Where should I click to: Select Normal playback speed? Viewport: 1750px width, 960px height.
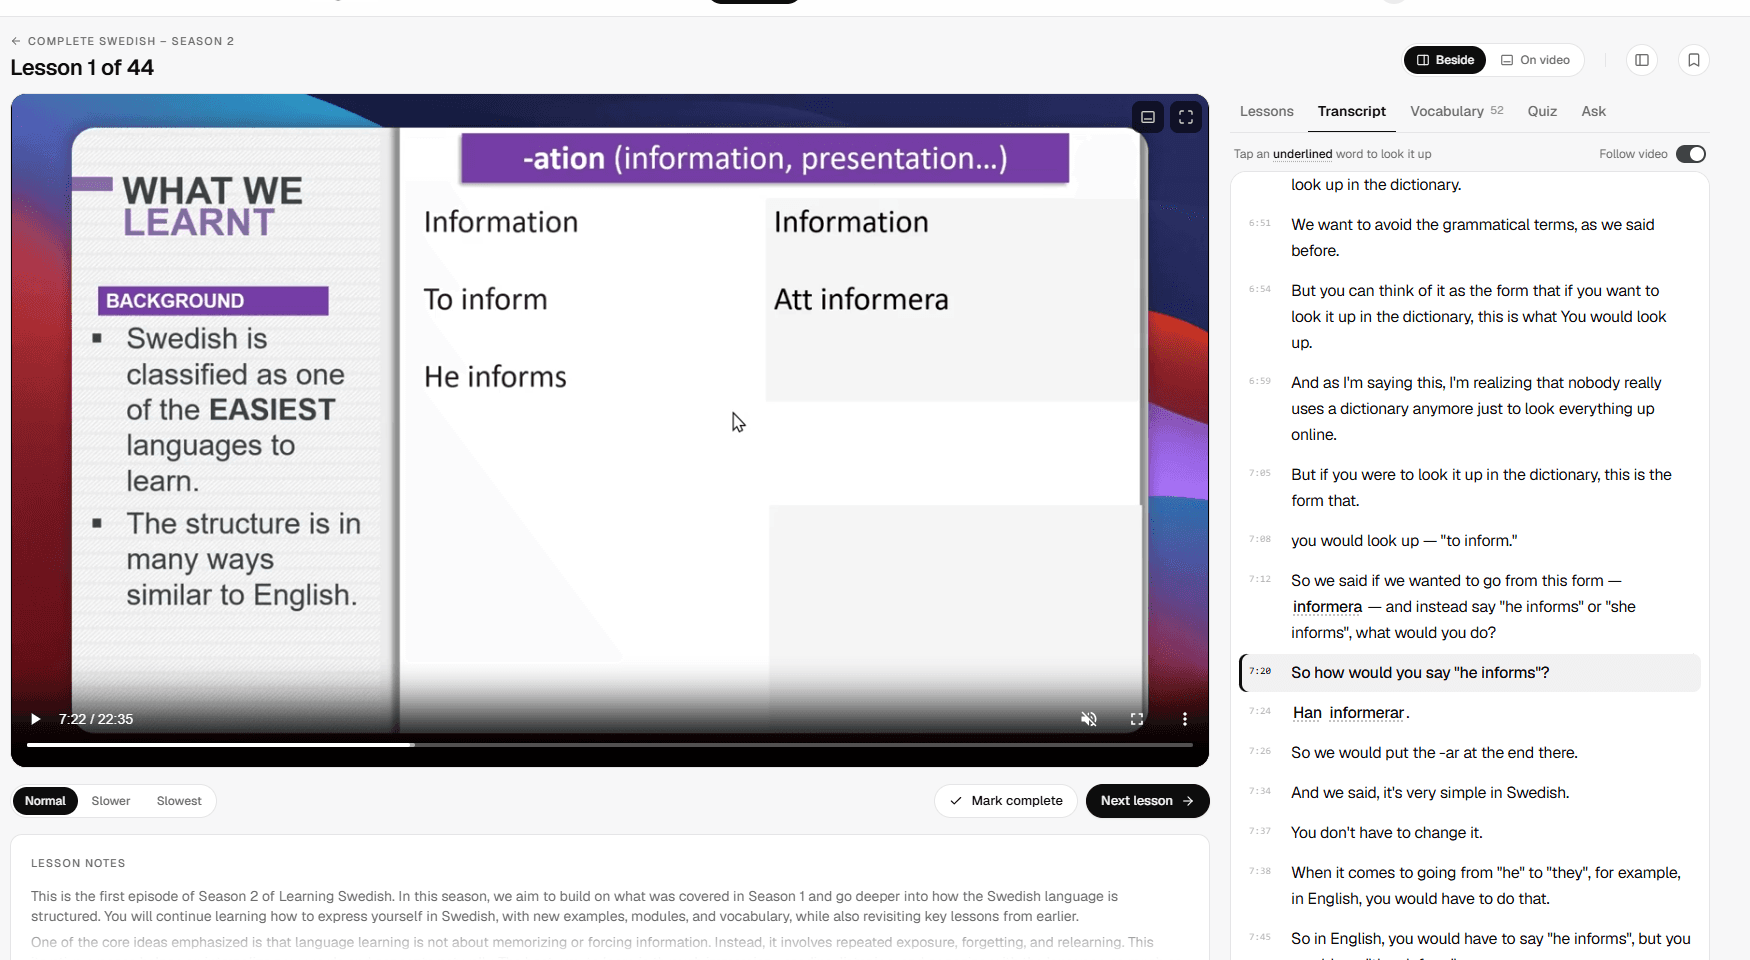(x=45, y=801)
